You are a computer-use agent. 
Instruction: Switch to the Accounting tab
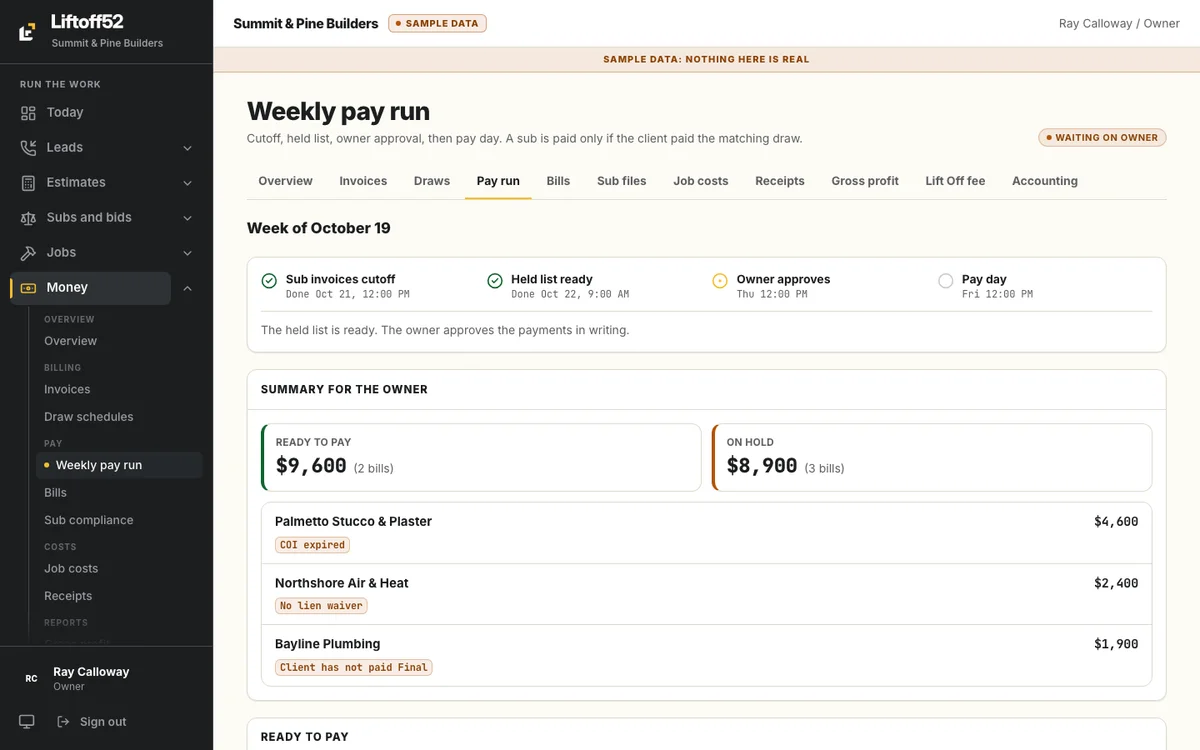tap(1045, 181)
